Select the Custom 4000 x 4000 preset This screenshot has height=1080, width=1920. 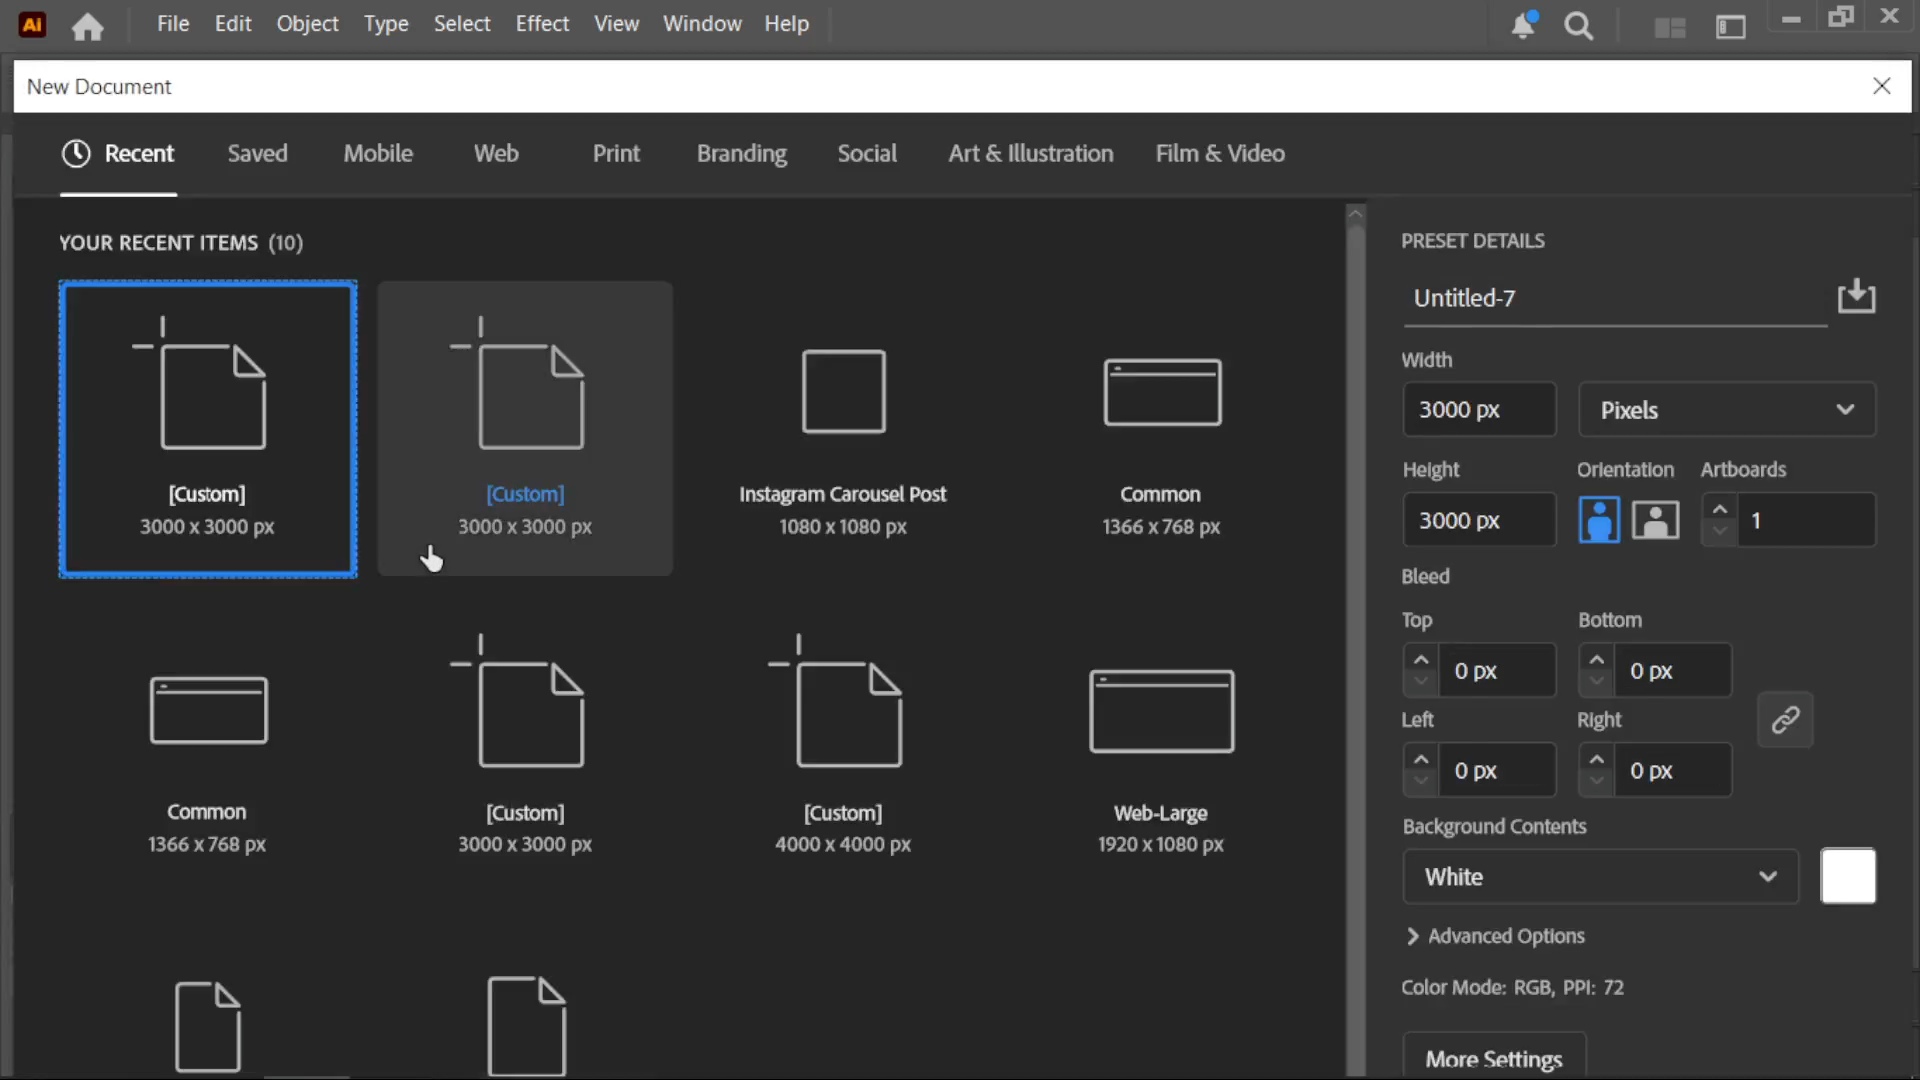[x=843, y=745]
